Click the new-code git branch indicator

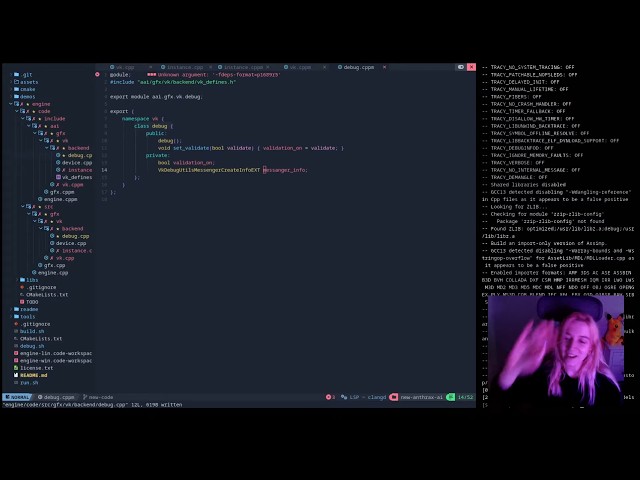98,397
